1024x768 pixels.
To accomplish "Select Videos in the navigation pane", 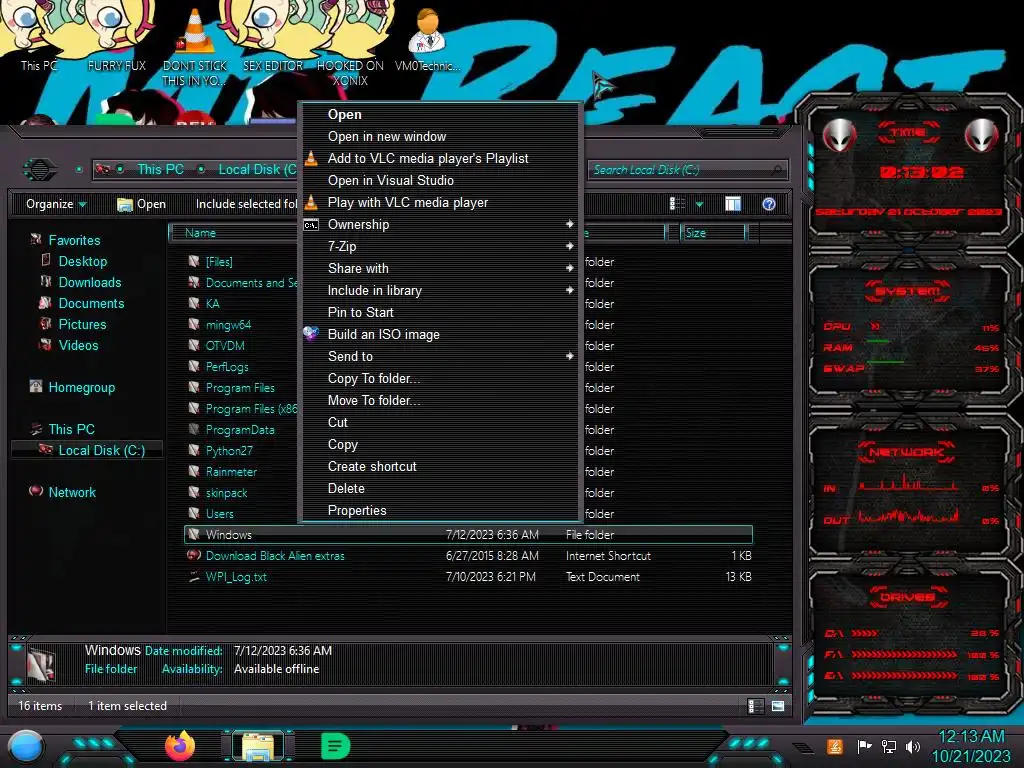I will coord(78,345).
